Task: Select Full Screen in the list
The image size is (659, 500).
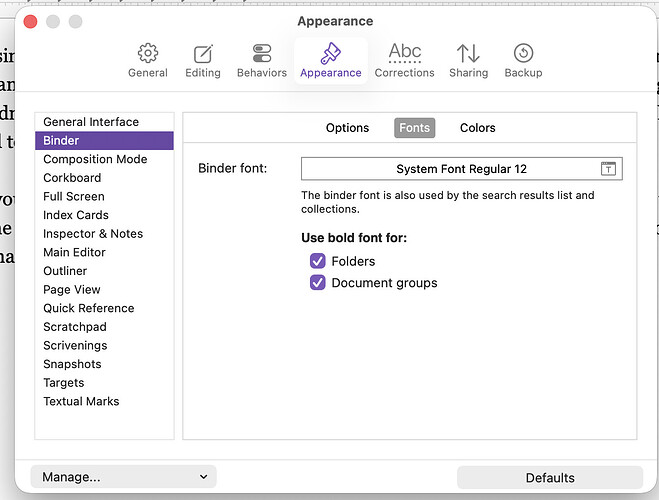Action: [104, 196]
